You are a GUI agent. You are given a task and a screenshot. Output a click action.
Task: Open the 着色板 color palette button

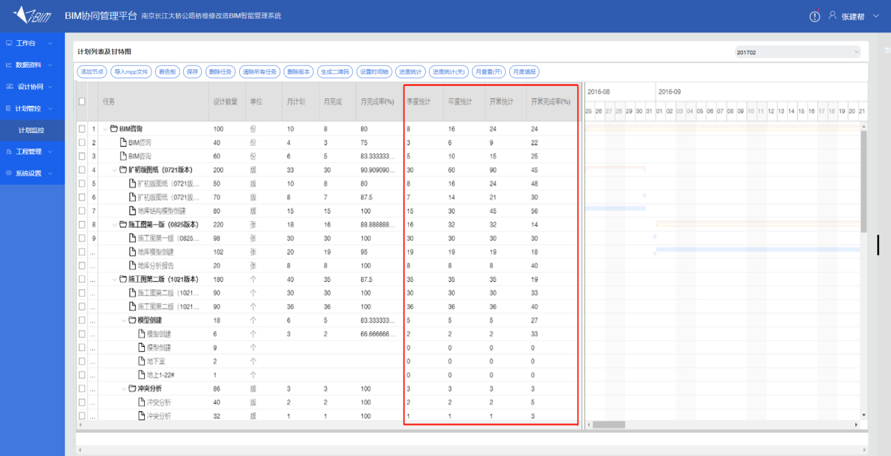pos(168,72)
